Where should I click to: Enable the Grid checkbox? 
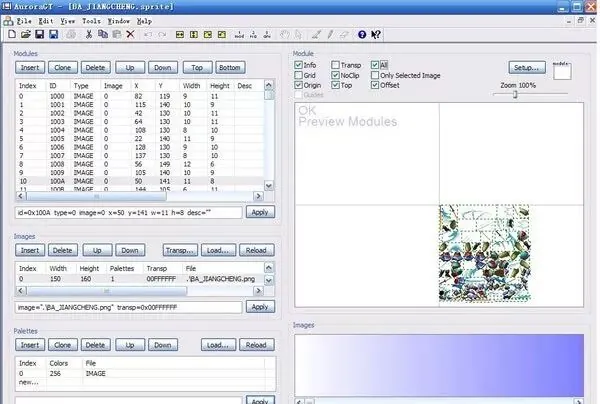(298, 75)
